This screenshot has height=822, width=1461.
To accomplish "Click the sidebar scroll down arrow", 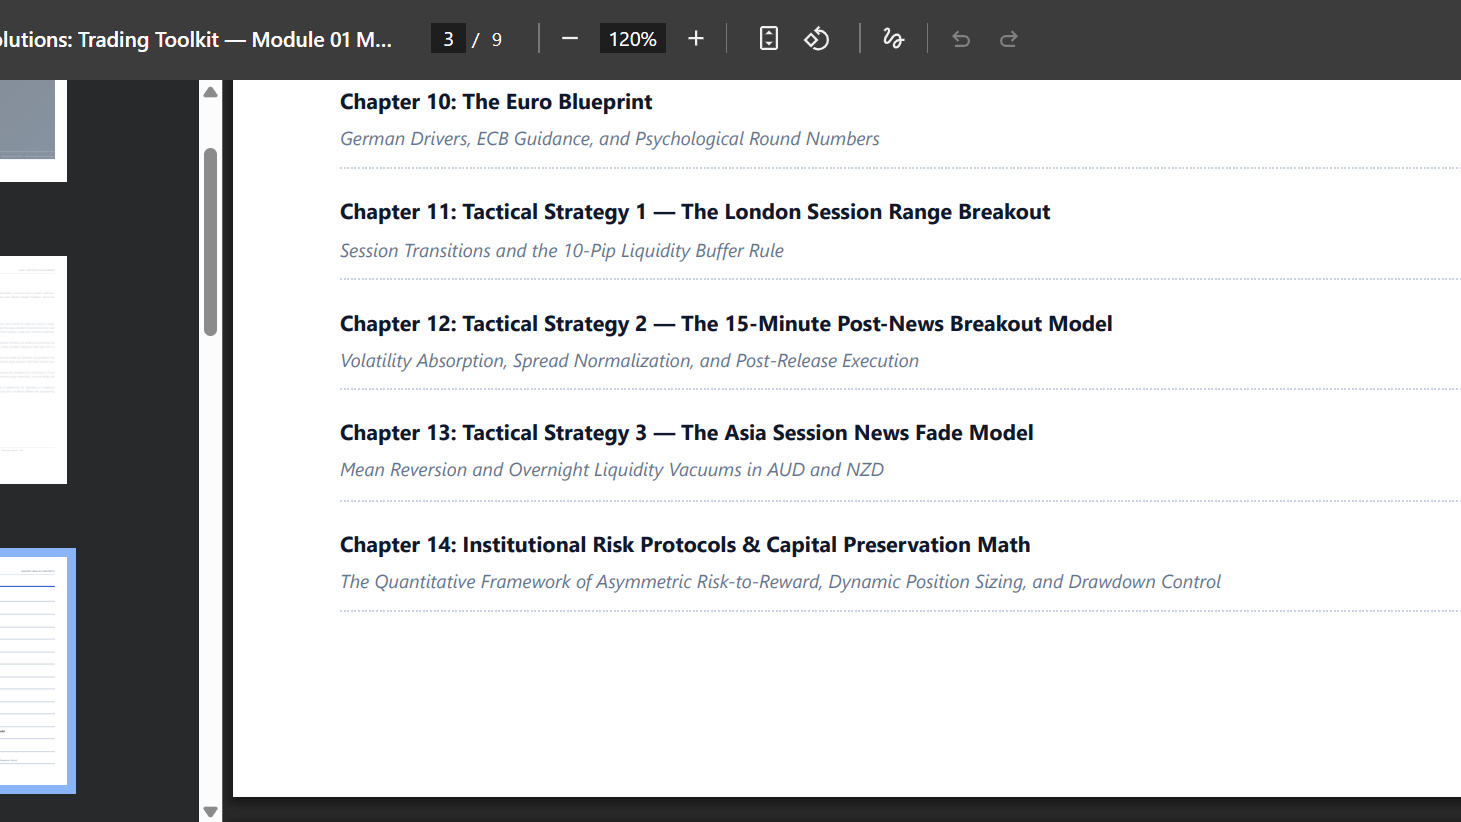I will click(x=210, y=811).
